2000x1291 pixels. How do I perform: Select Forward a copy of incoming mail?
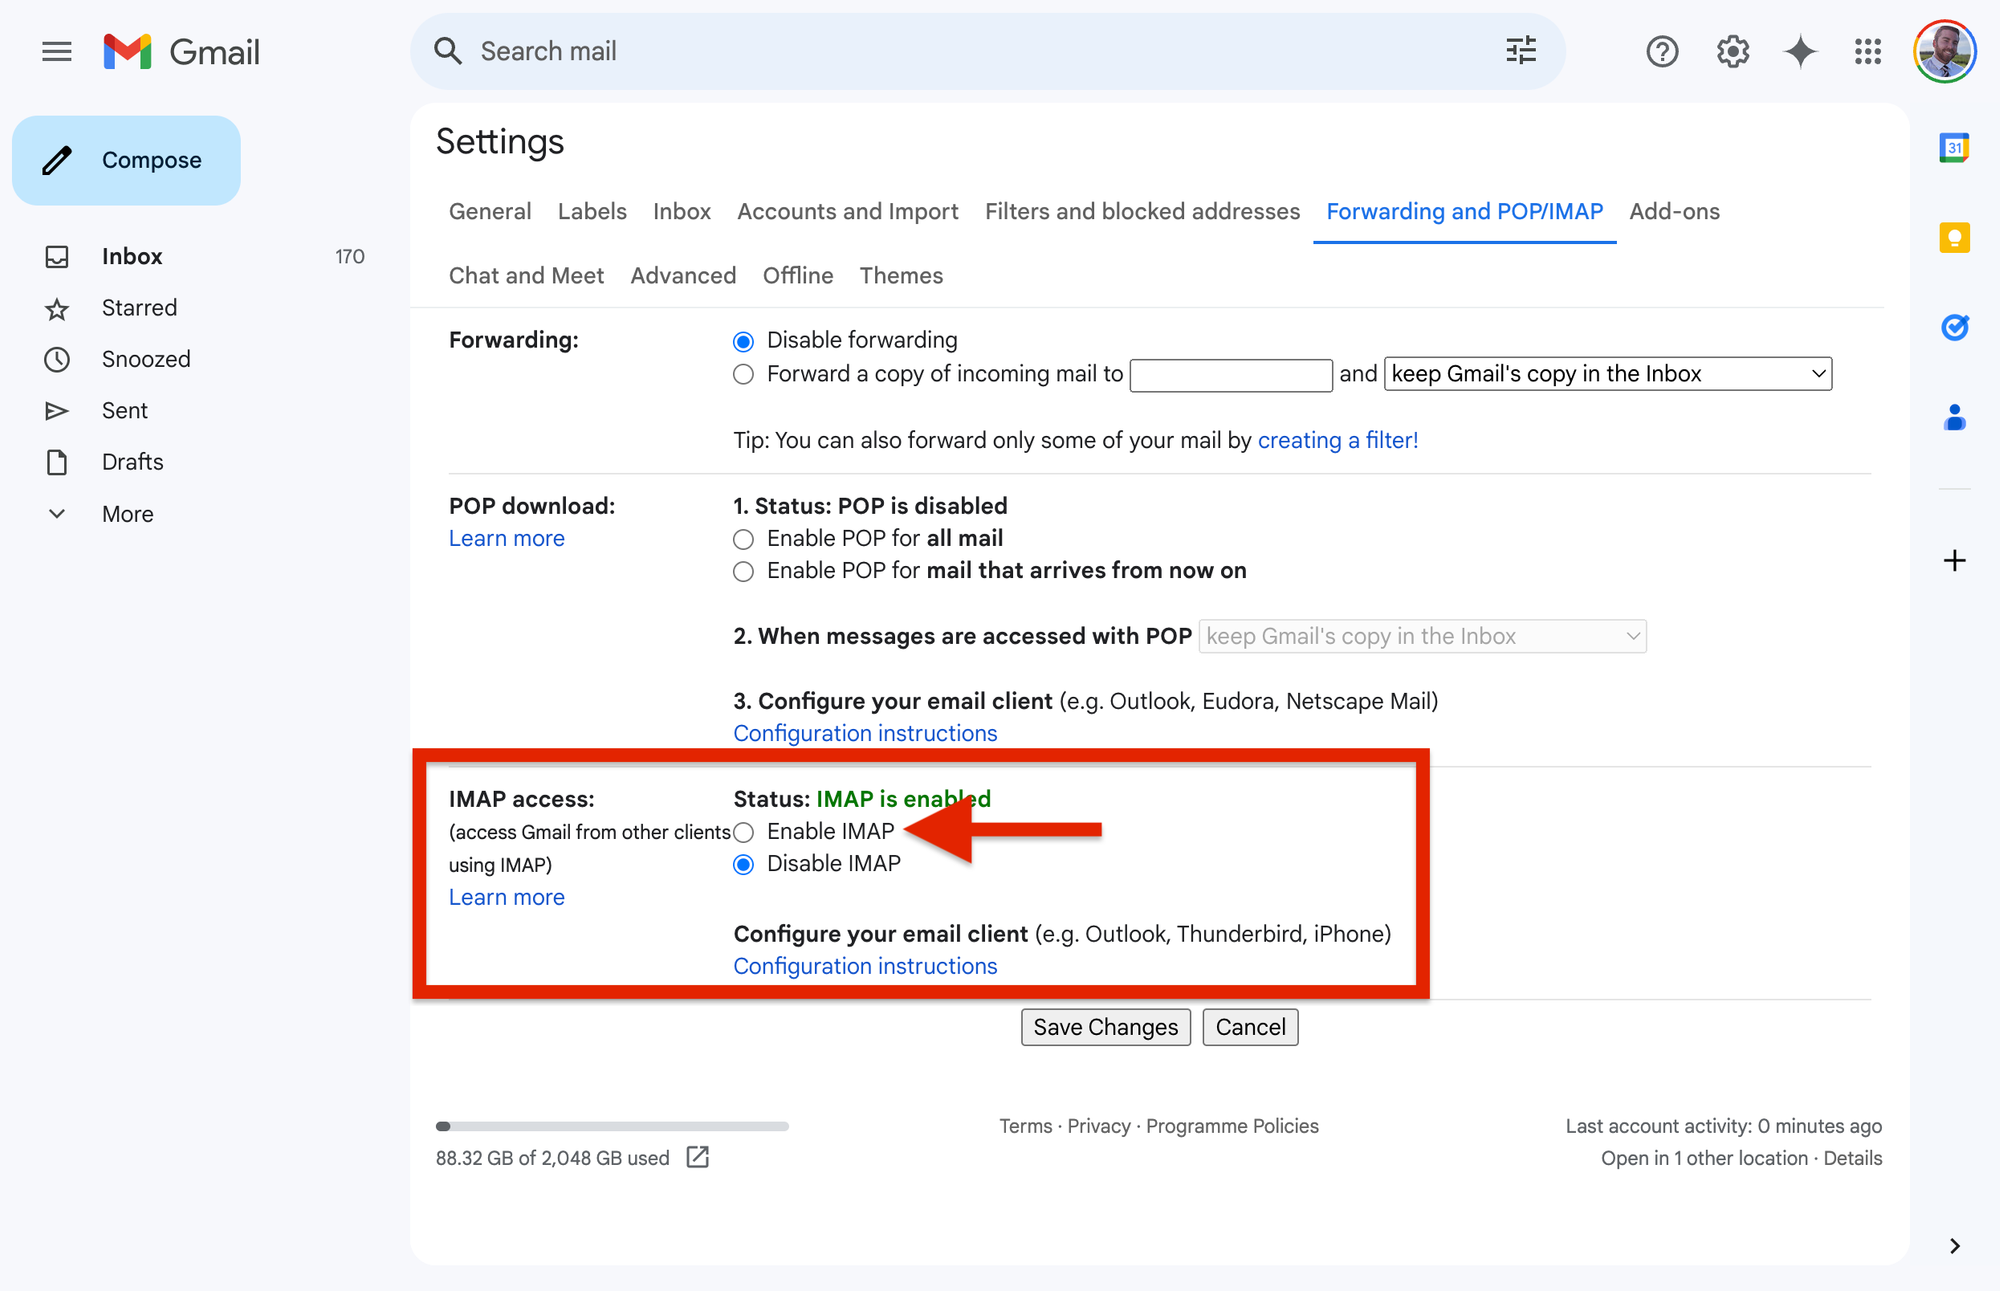(x=743, y=375)
